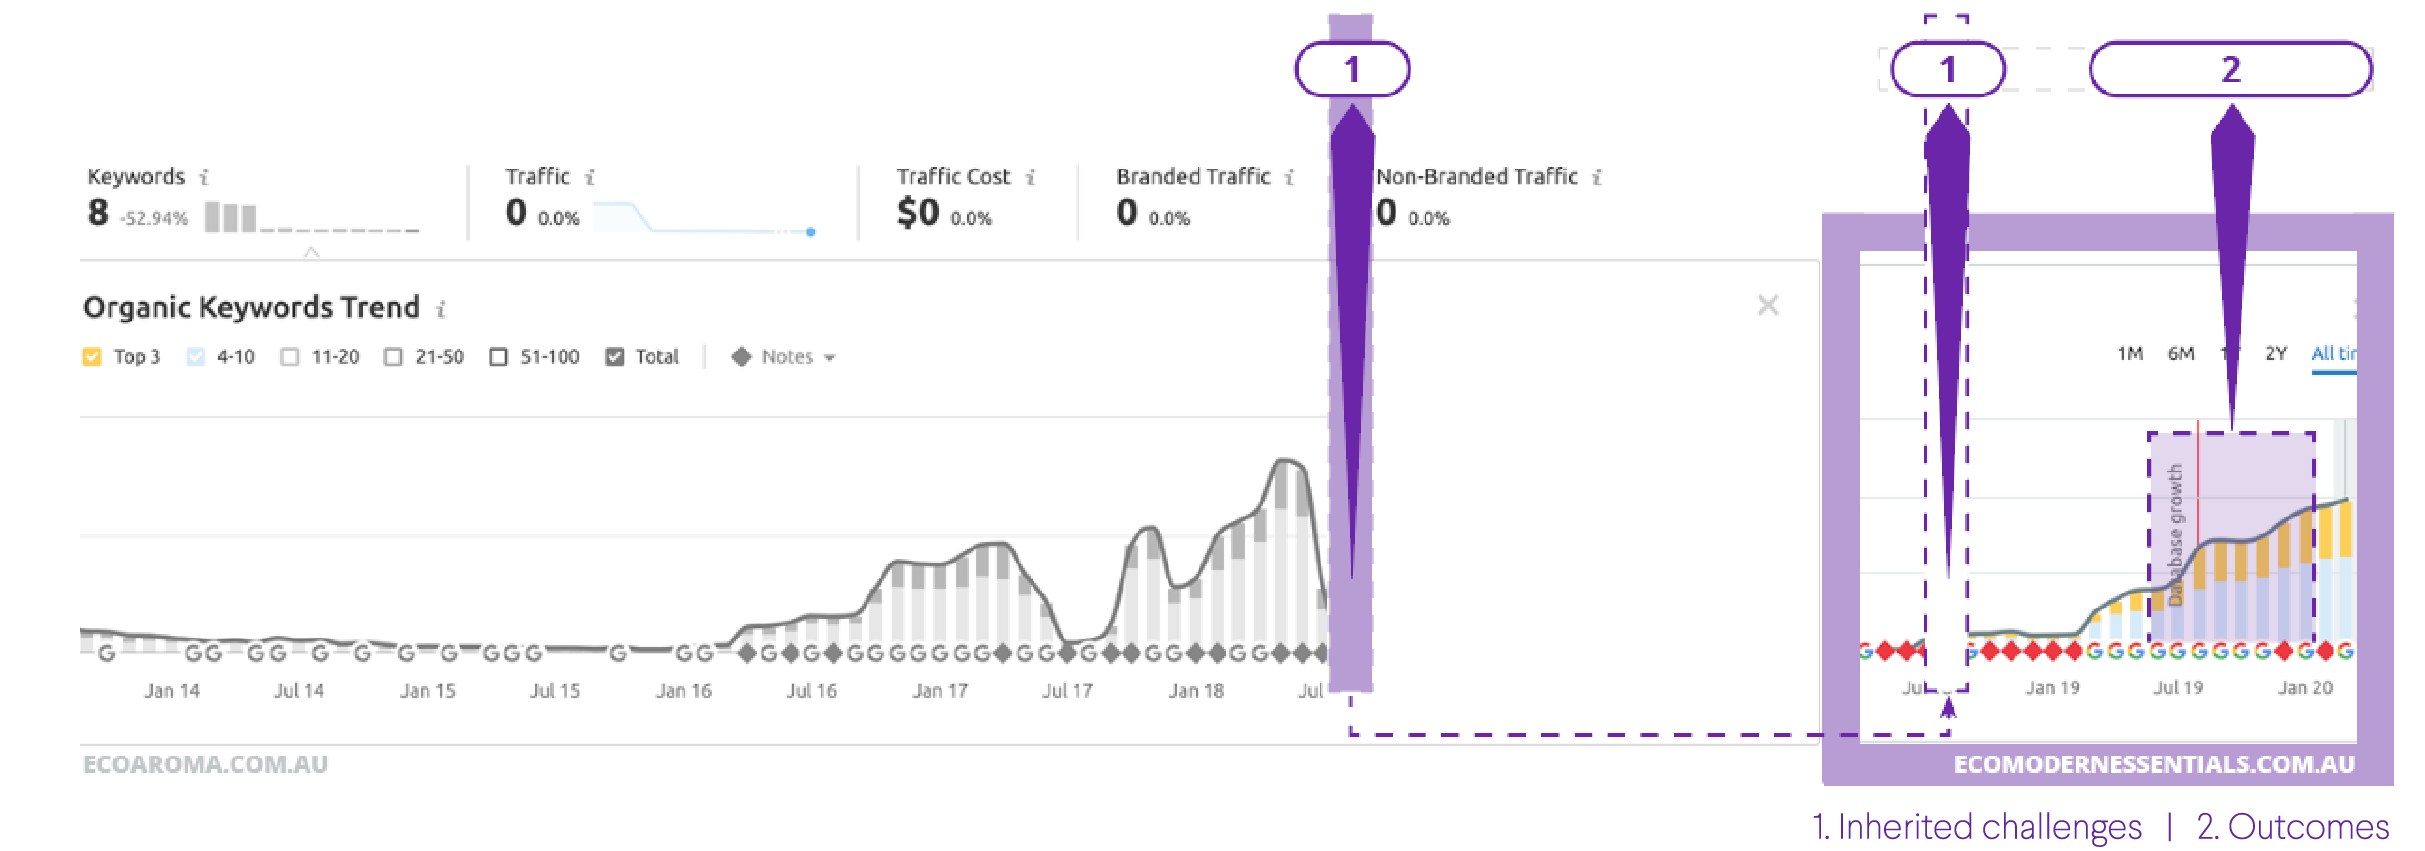
Task: Select the 1M time range
Action: pos(2129,354)
